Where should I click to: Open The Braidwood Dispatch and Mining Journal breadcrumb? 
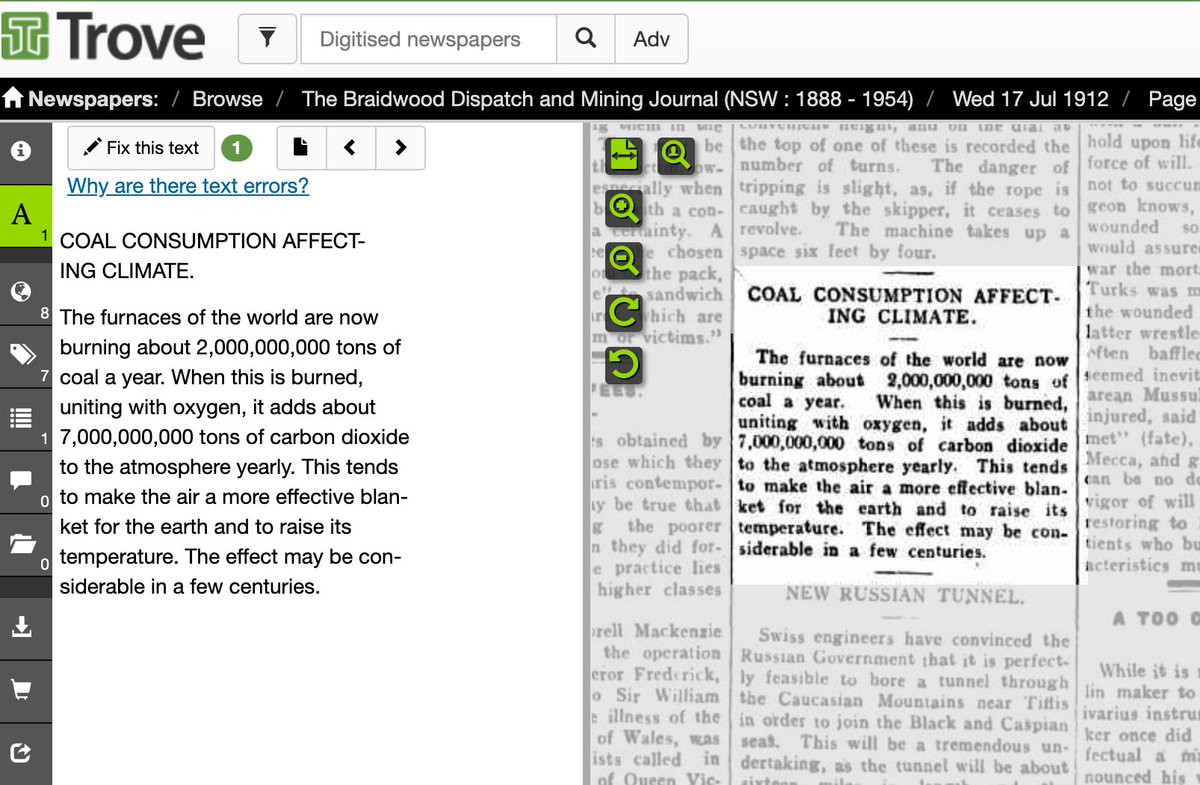[x=607, y=99]
